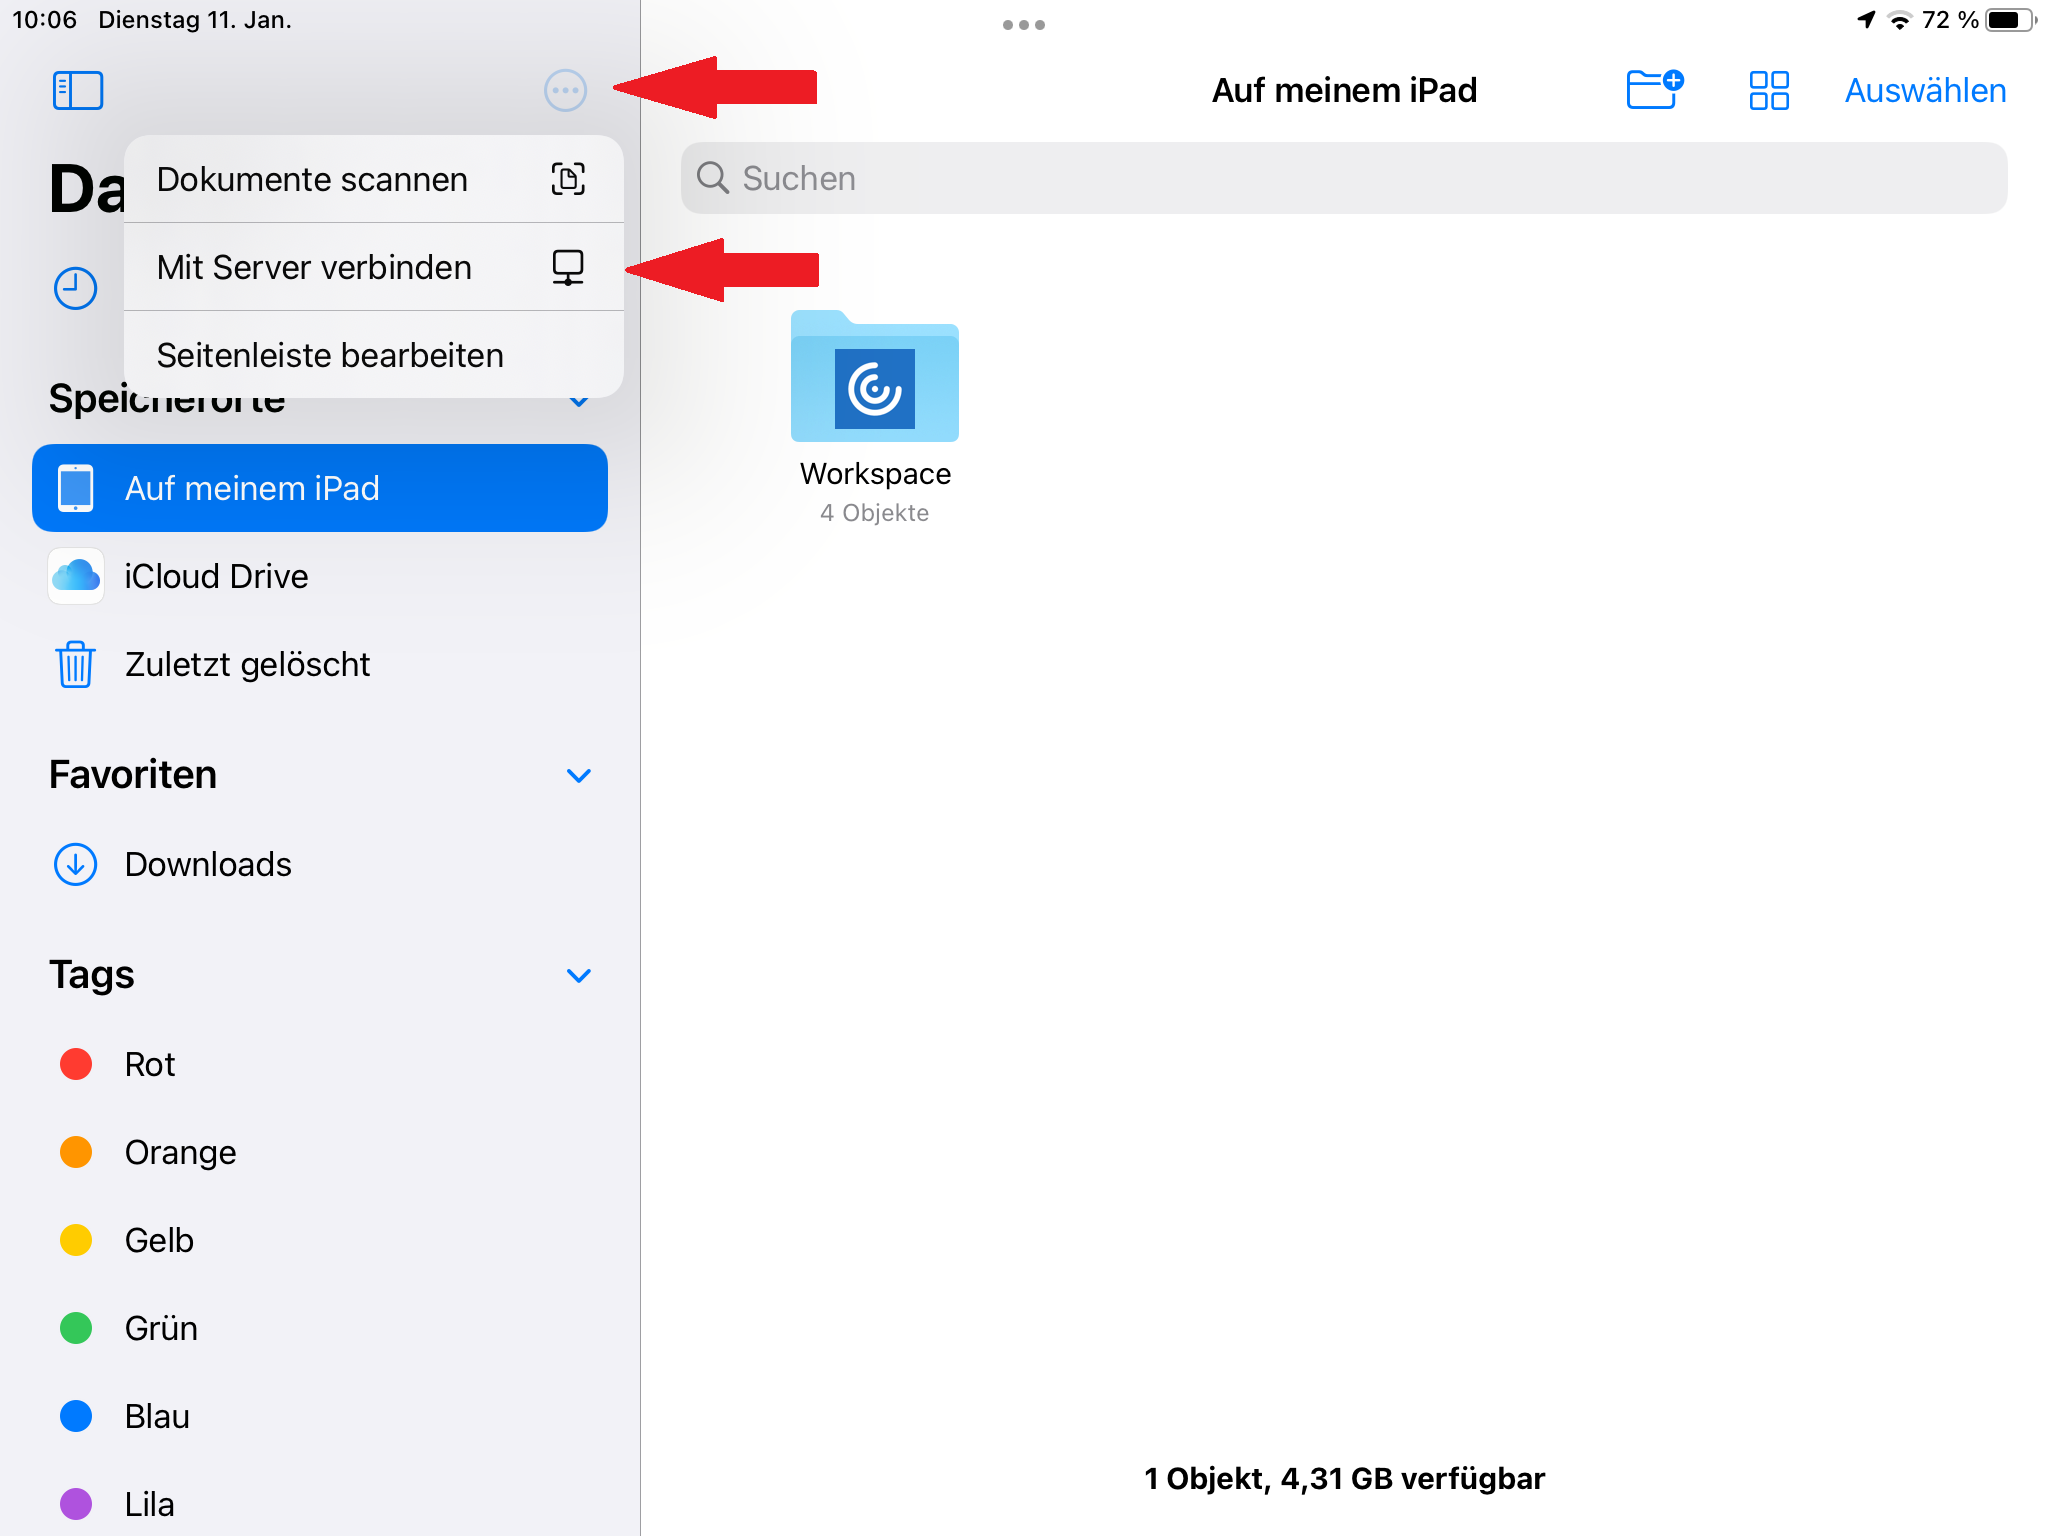Viewport: 2048px width, 1536px height.
Task: Toggle the sidebar visibility icon
Action: [x=78, y=90]
